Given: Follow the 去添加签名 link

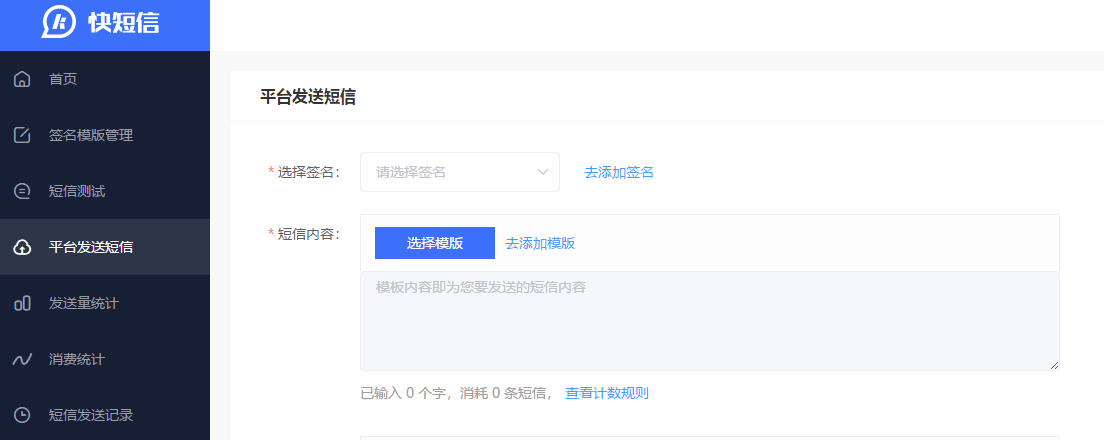Looking at the screenshot, I should coord(619,172).
